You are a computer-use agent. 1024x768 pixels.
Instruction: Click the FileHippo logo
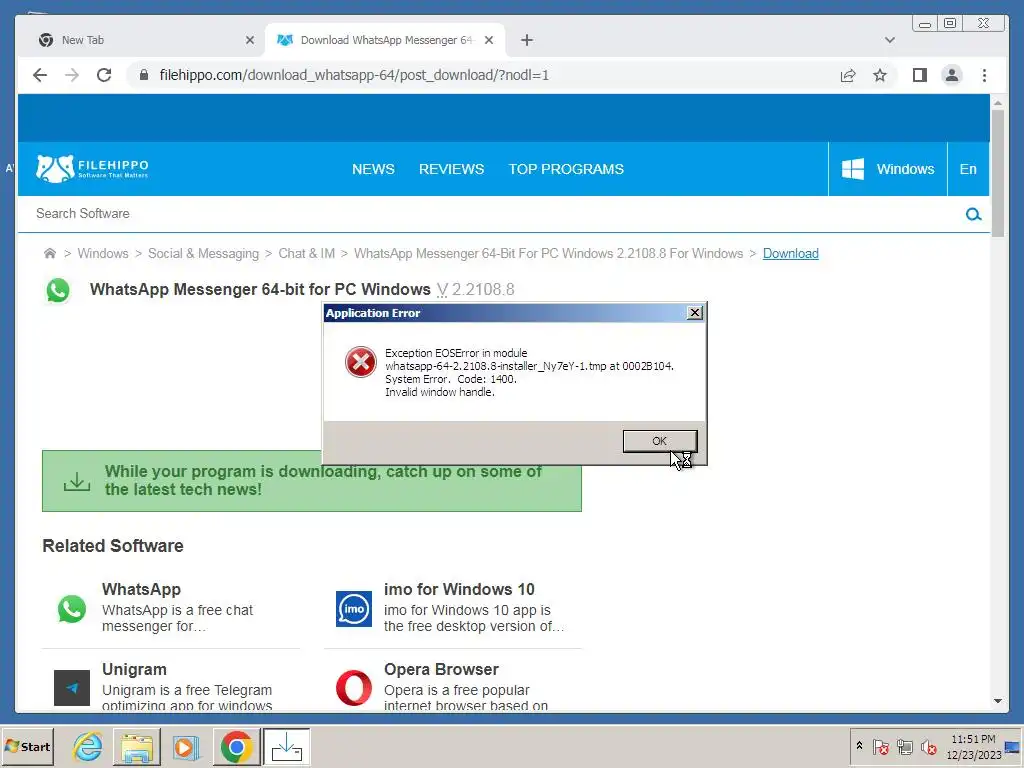tap(92, 168)
